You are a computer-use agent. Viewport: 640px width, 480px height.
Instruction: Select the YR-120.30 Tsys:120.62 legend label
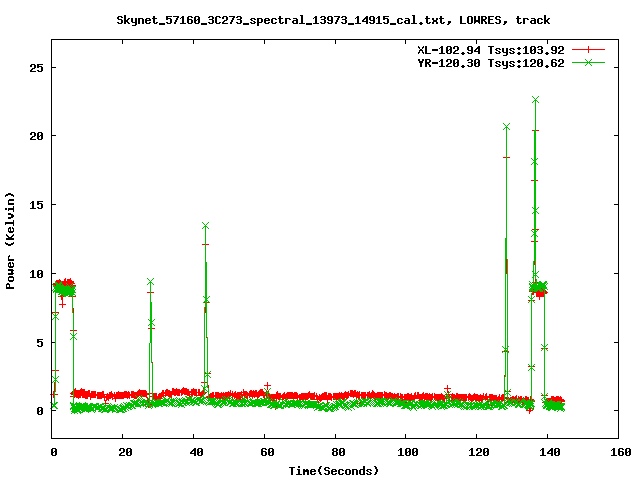pyautogui.click(x=491, y=63)
